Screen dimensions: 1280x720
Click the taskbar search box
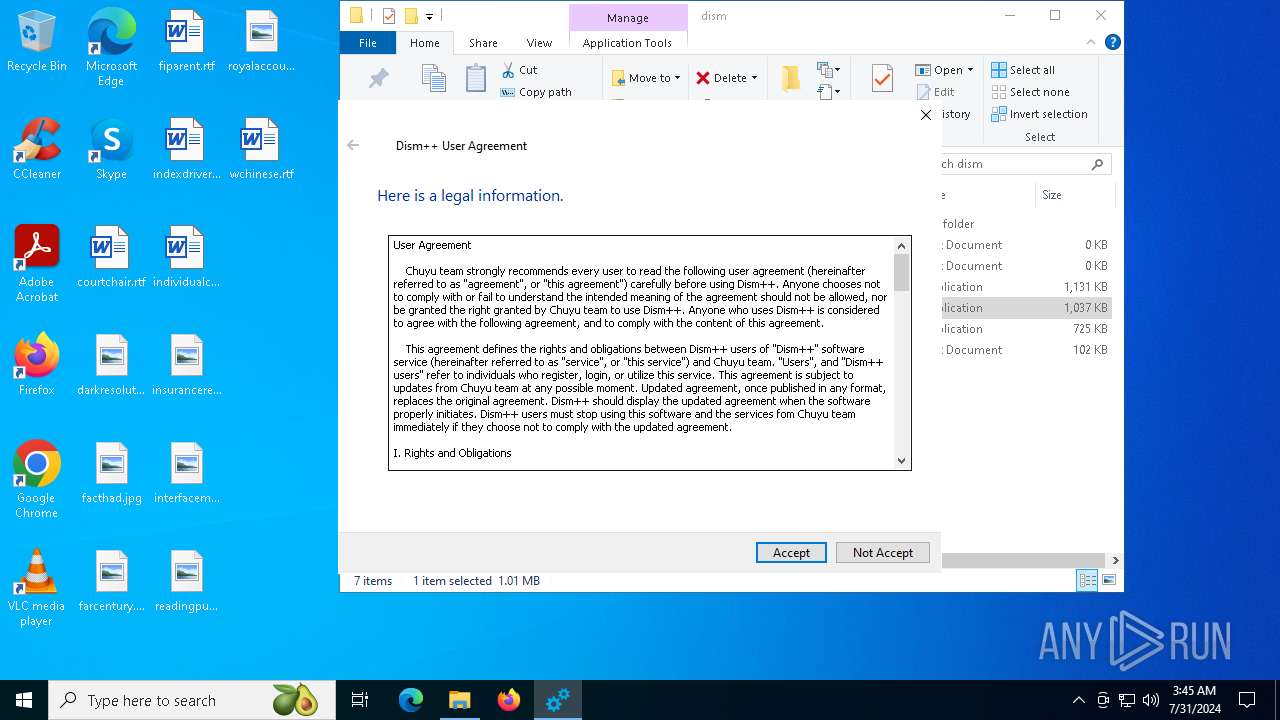pos(192,700)
